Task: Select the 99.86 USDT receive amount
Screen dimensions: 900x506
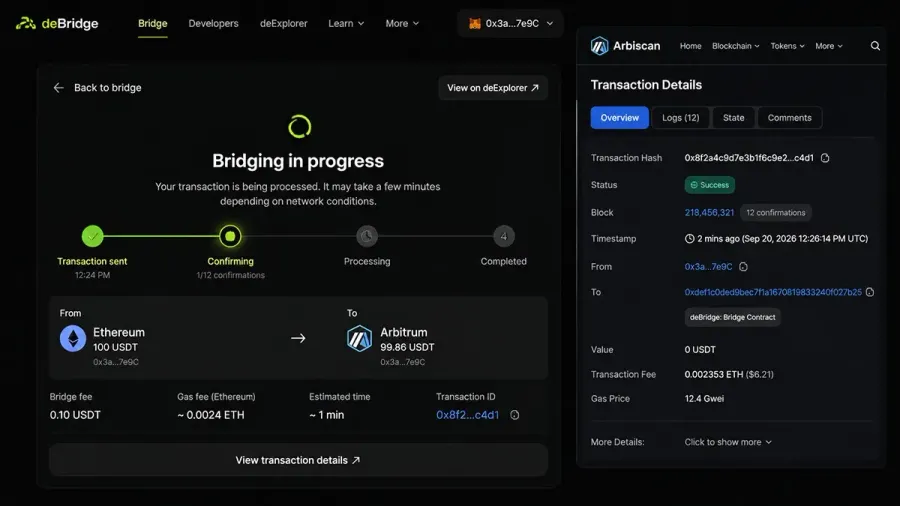Action: pos(407,347)
